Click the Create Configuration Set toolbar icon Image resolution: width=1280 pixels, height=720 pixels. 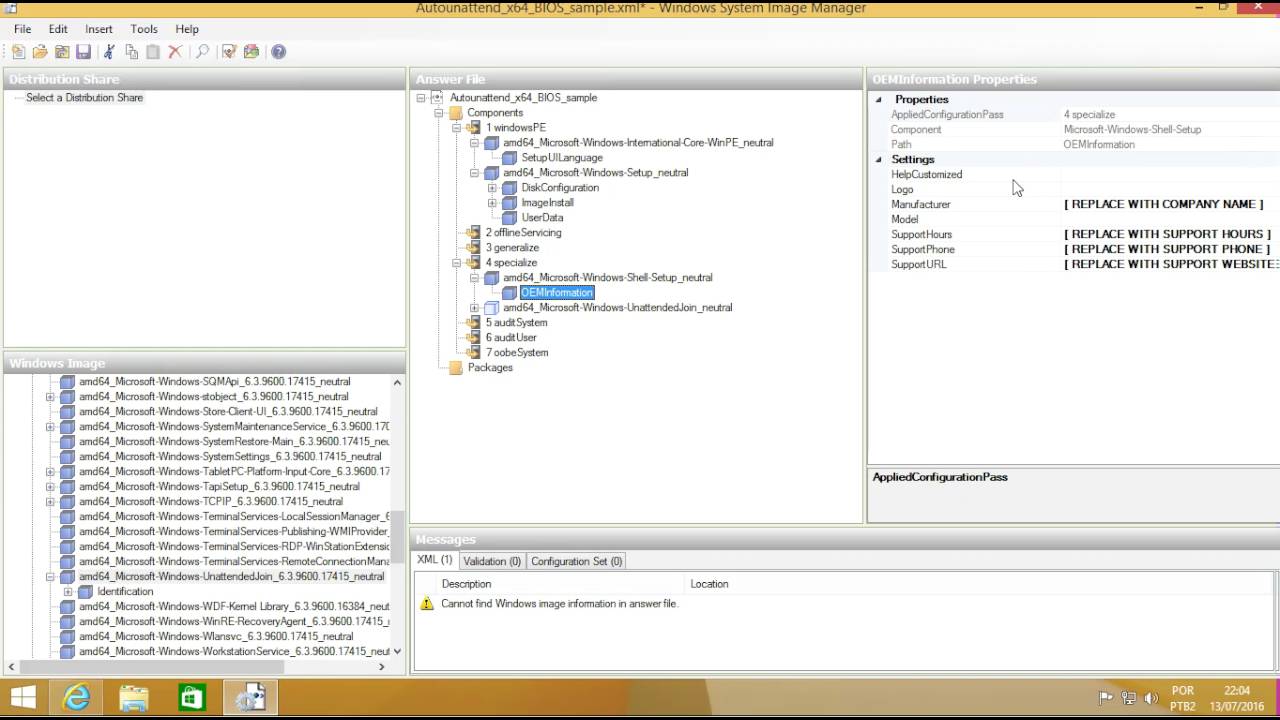[x=251, y=52]
